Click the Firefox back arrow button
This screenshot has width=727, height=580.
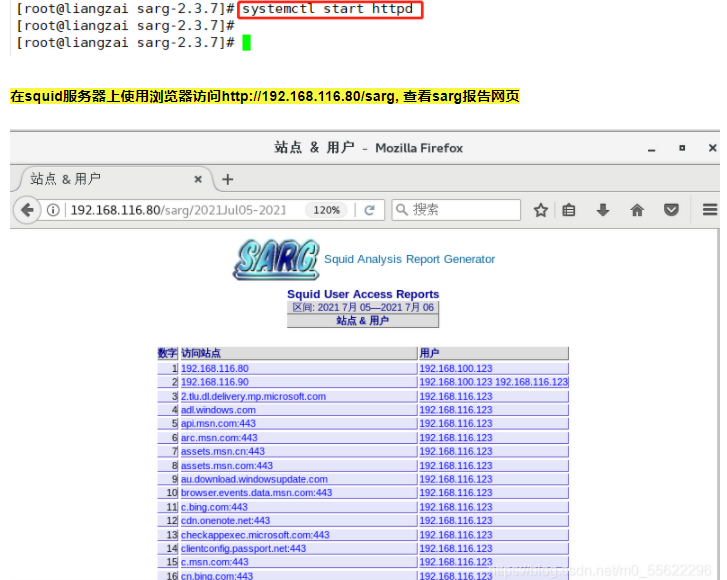27,210
